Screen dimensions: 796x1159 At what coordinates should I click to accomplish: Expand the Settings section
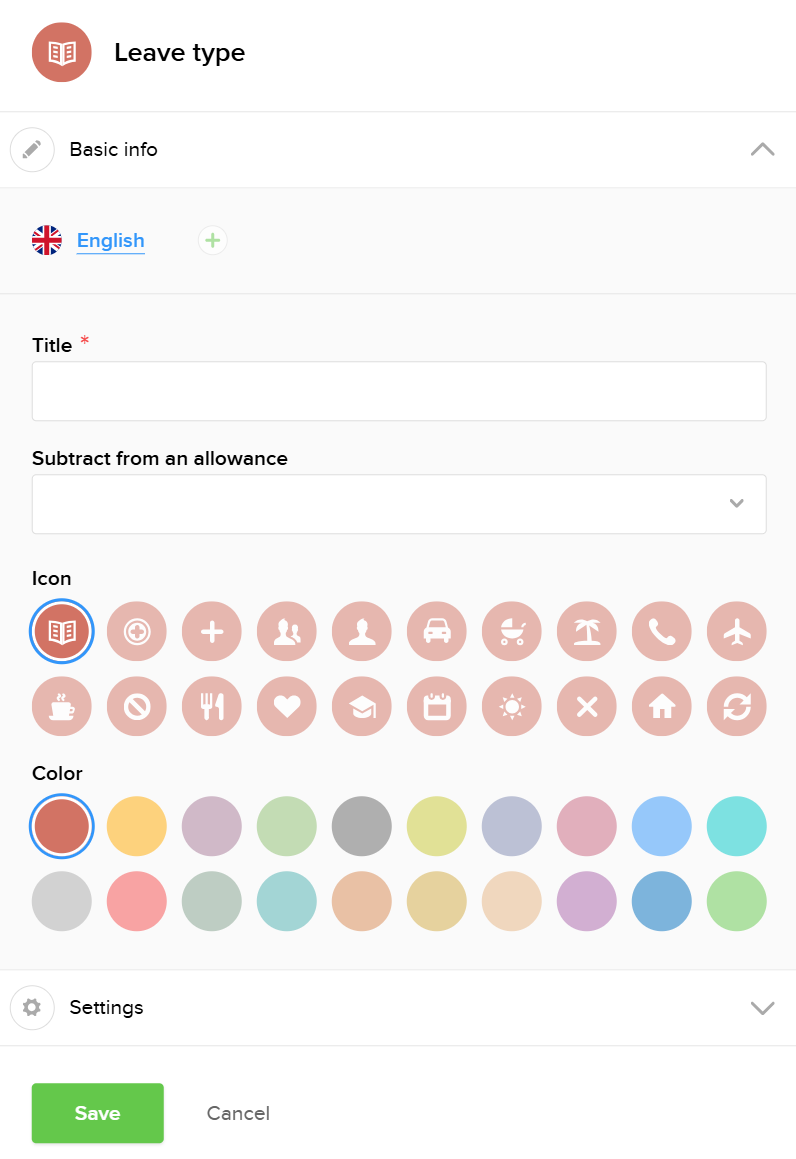762,1008
